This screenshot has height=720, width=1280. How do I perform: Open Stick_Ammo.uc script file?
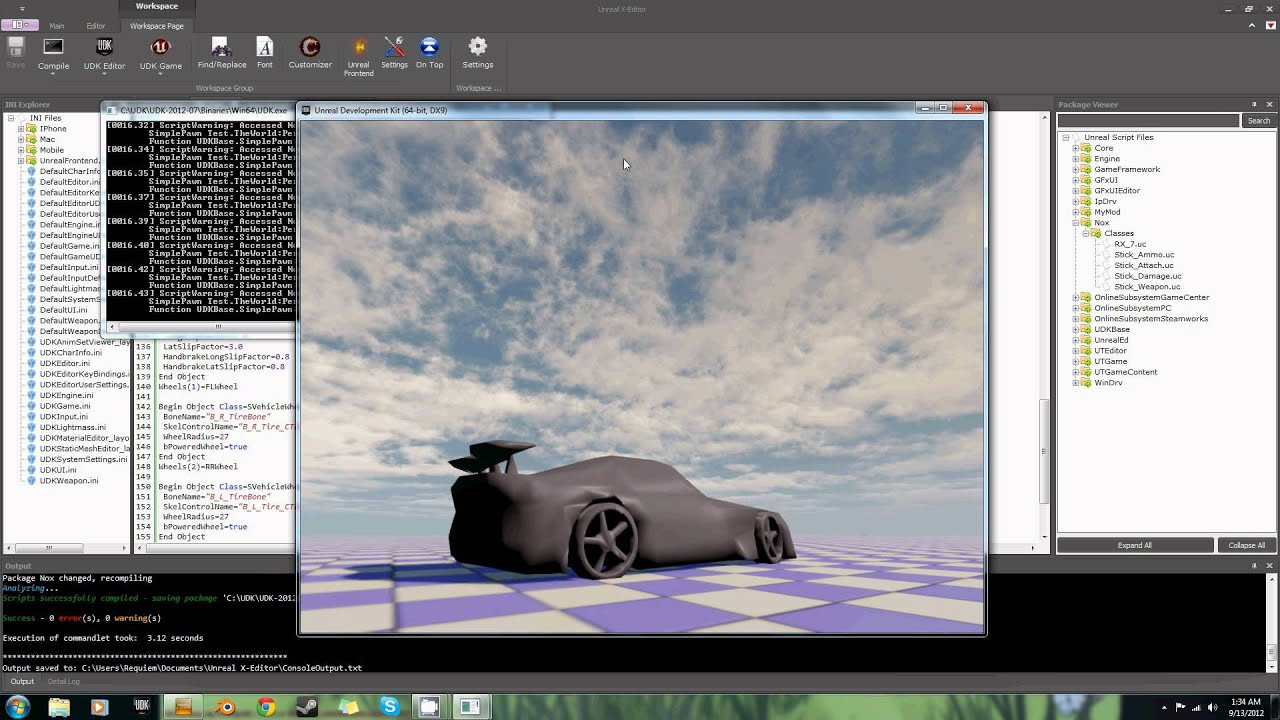pos(1144,255)
